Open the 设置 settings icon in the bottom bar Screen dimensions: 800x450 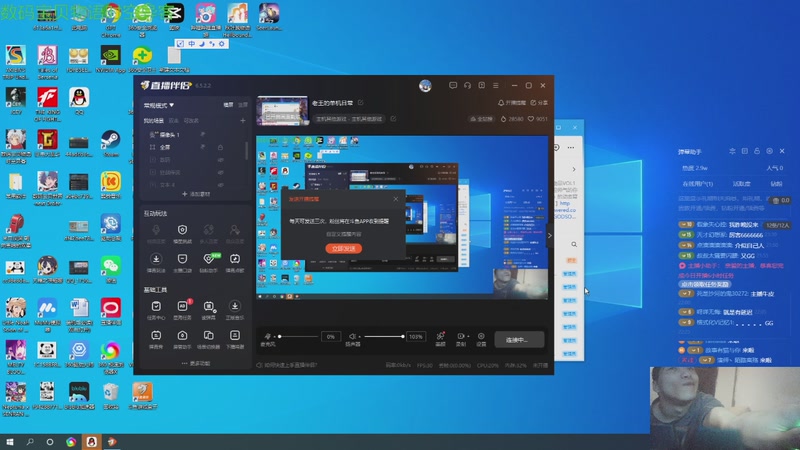(x=481, y=336)
